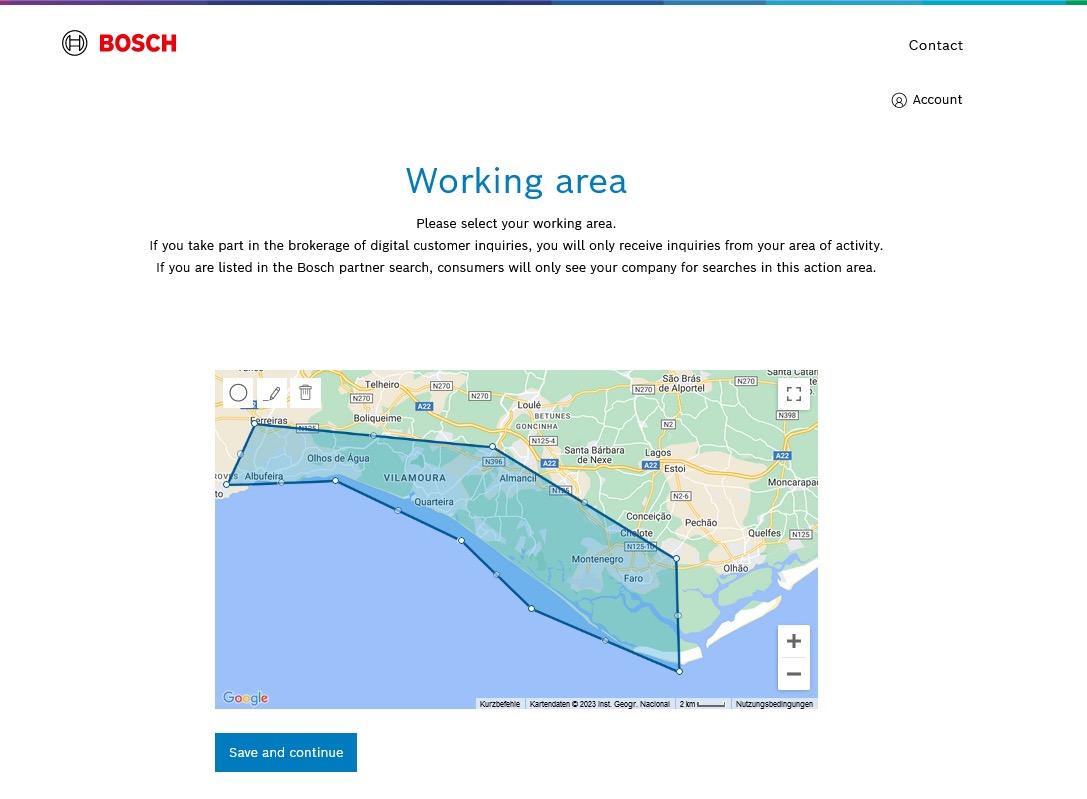Zoom out of the map
This screenshot has width=1087, height=799.
coord(794,674)
